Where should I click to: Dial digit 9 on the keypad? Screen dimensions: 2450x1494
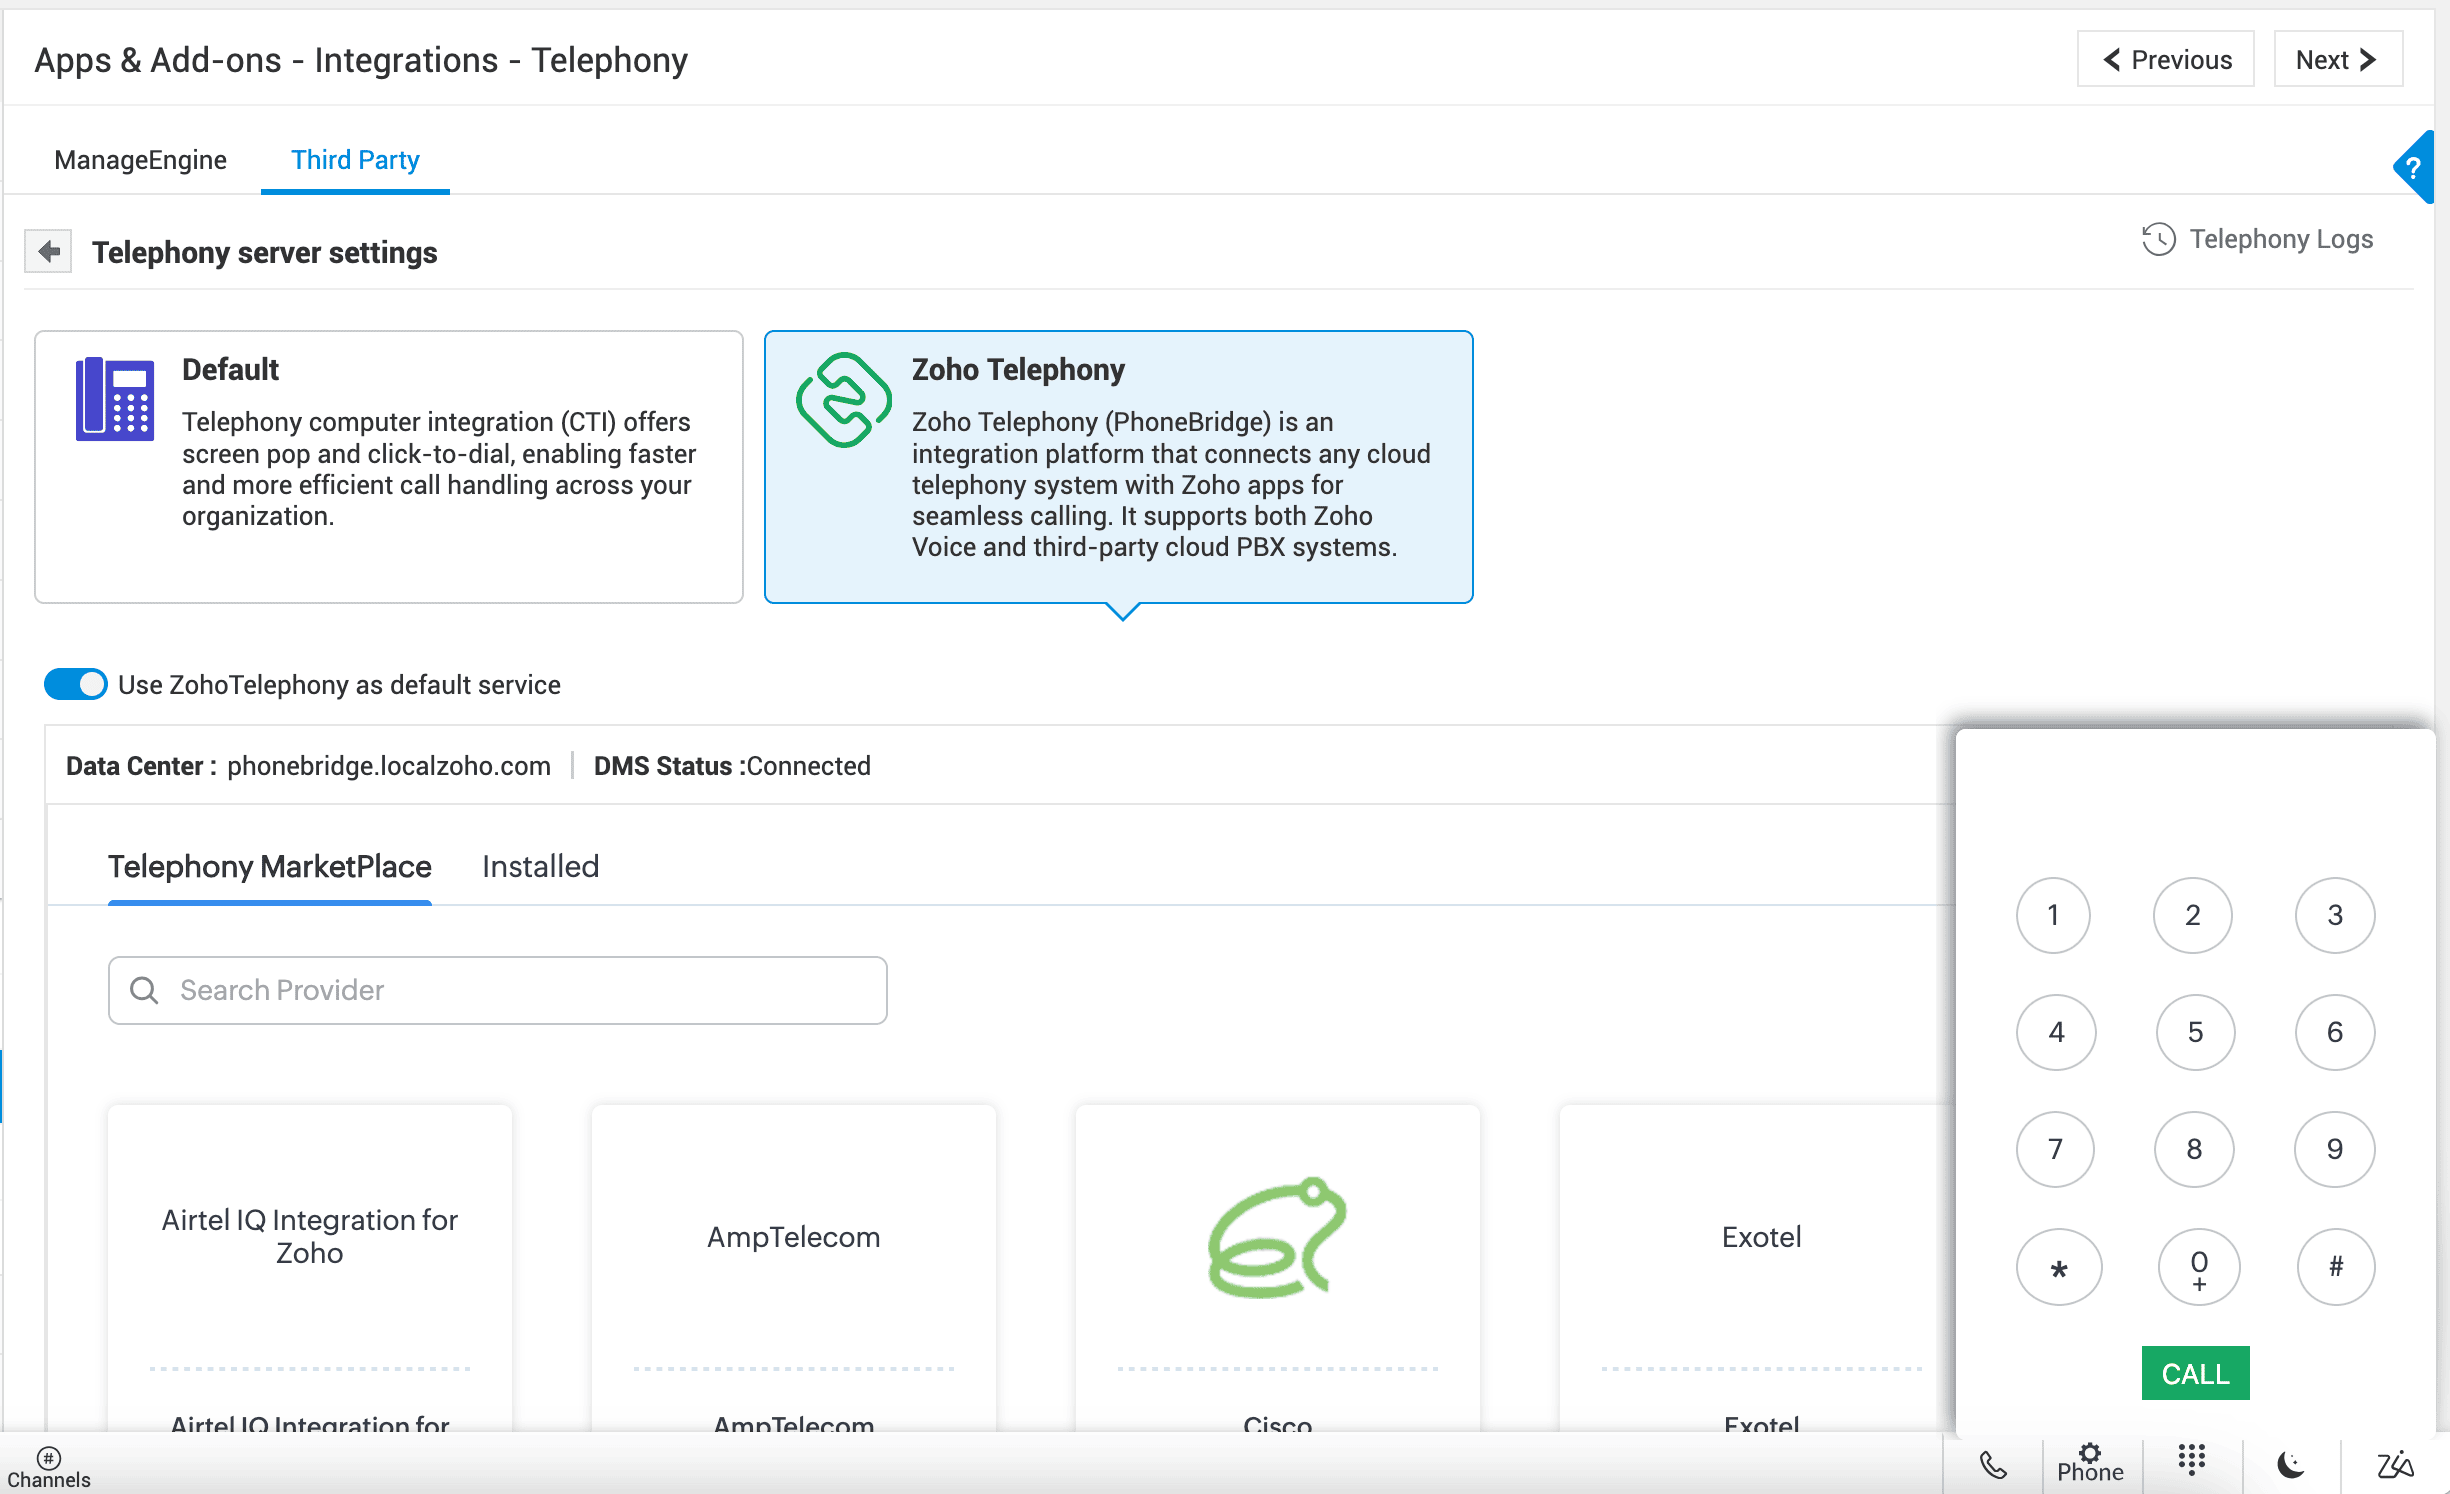click(x=2335, y=1149)
